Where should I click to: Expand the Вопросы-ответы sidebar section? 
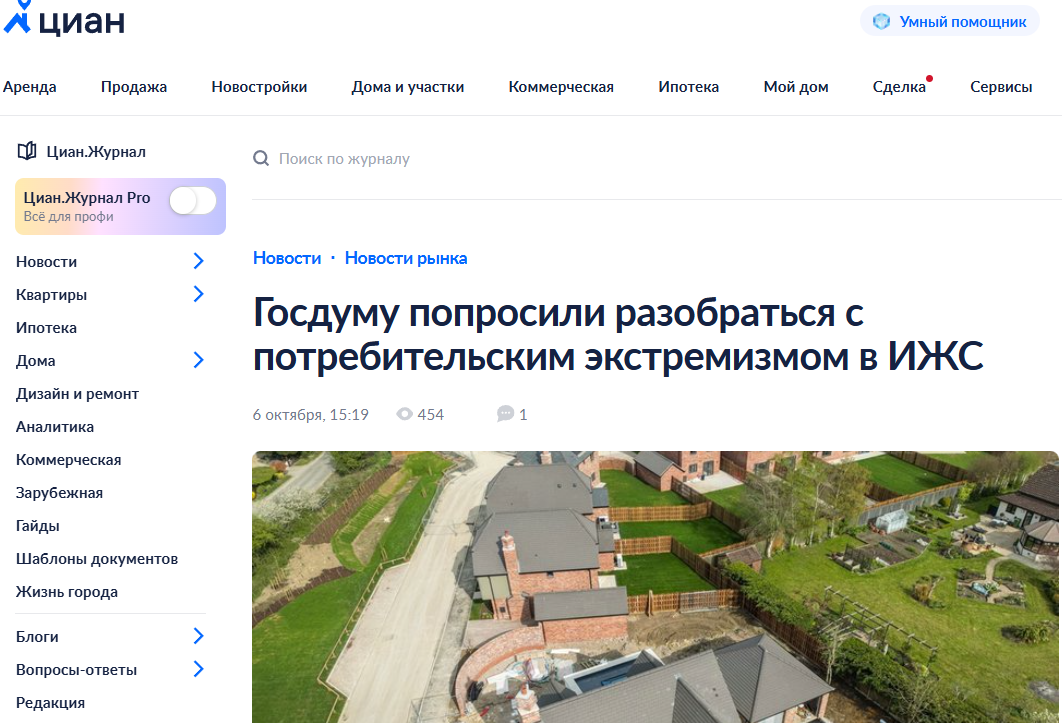tap(197, 669)
